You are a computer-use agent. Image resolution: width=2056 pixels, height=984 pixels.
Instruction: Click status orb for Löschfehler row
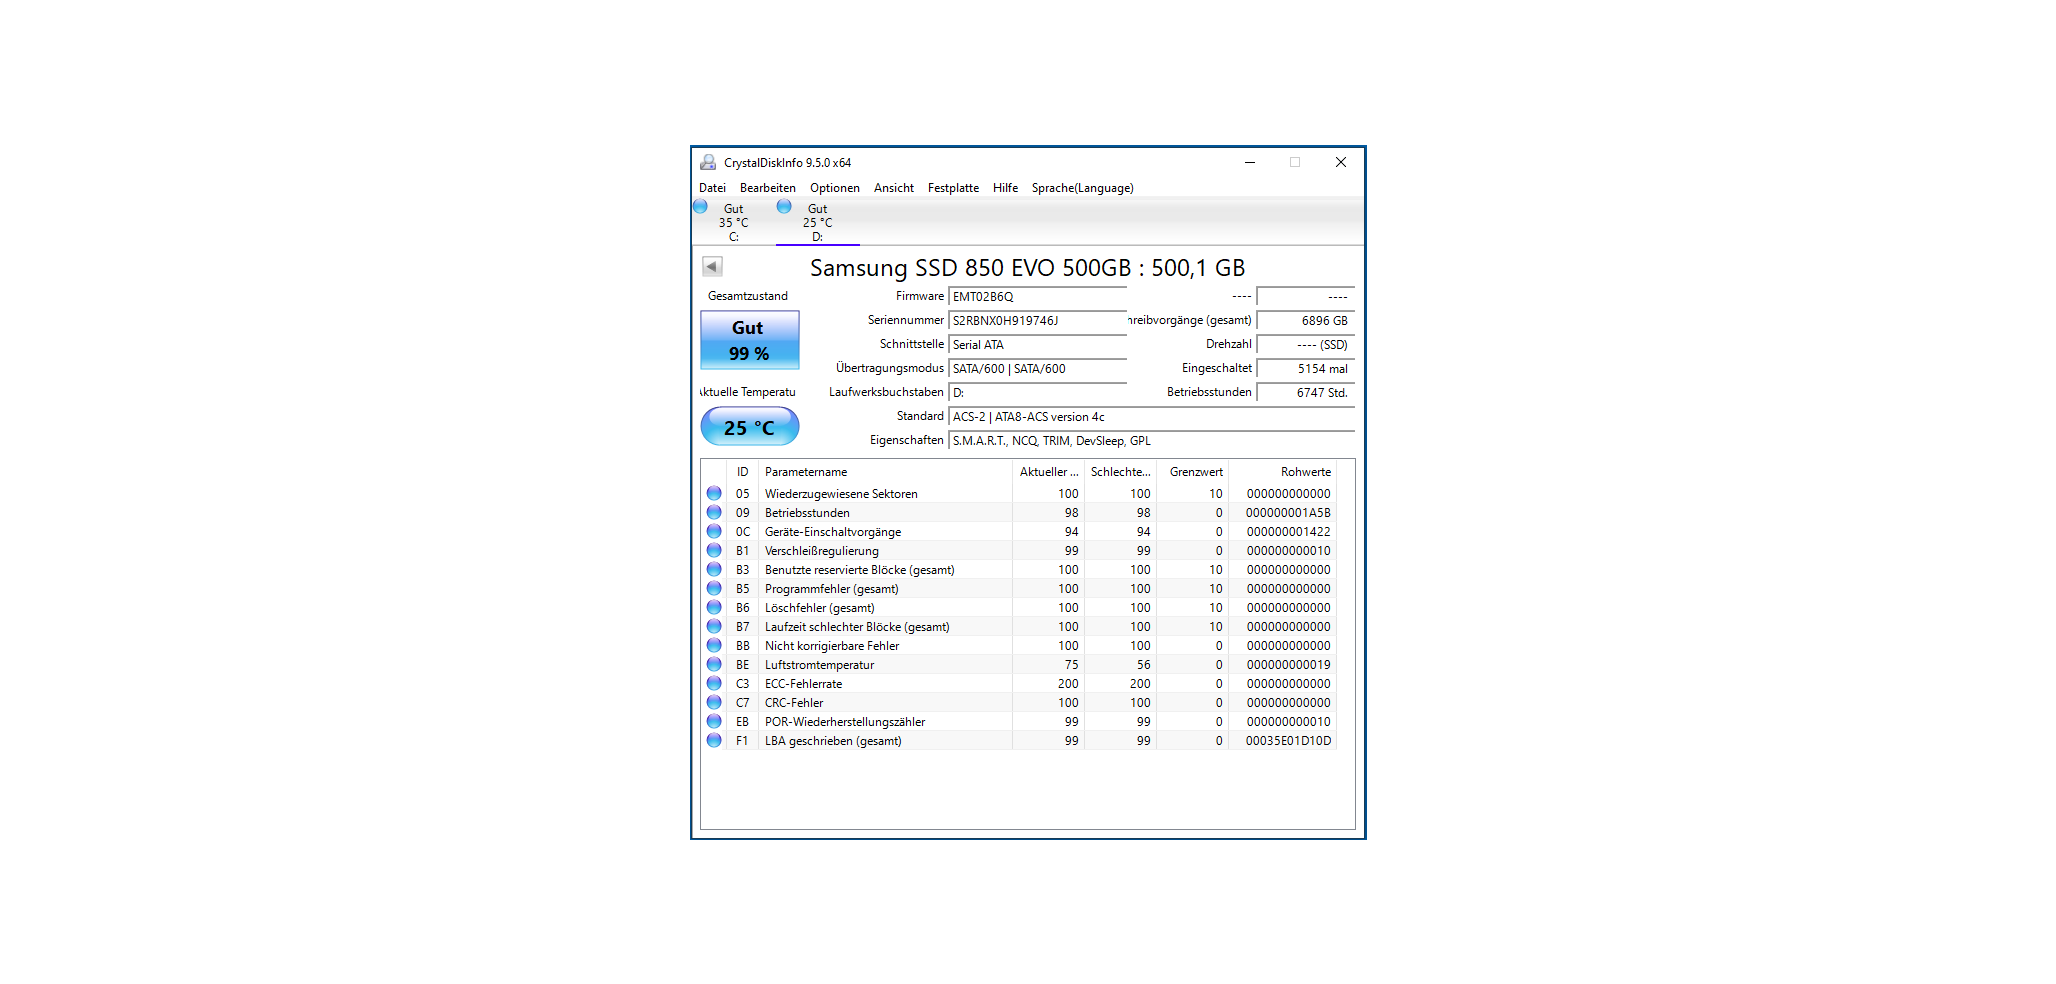point(714,607)
